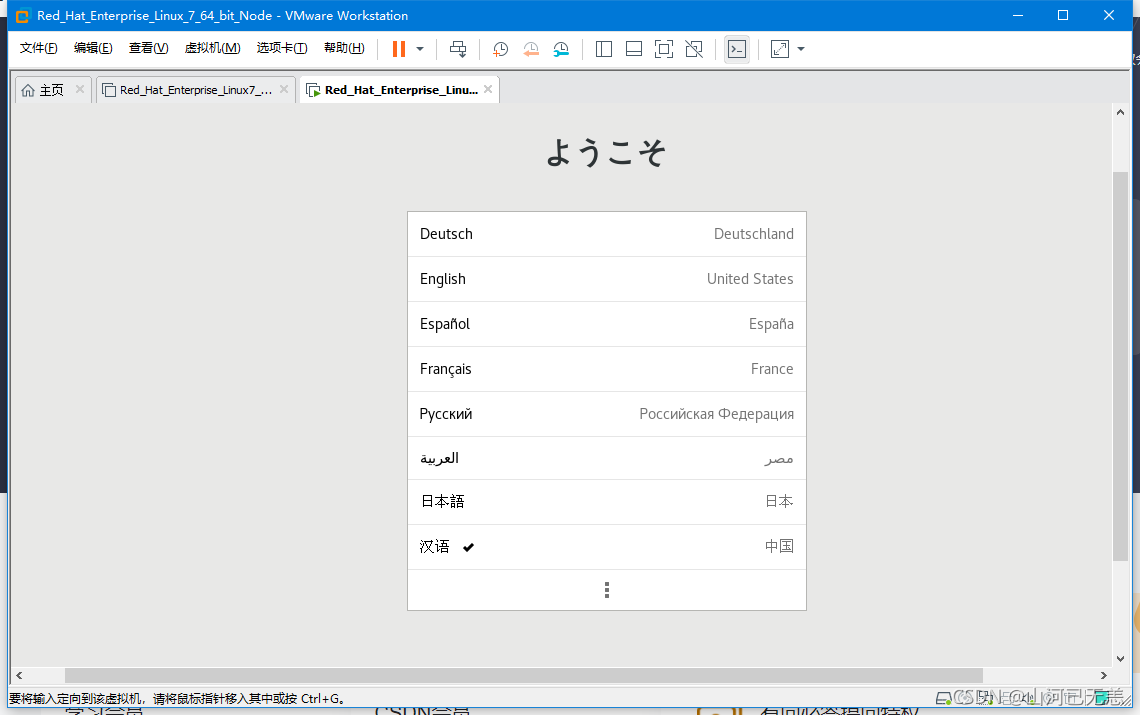Screen dimensions: 1140x715
Task: Toggle the library sidebar panel icon
Action: coord(603,49)
